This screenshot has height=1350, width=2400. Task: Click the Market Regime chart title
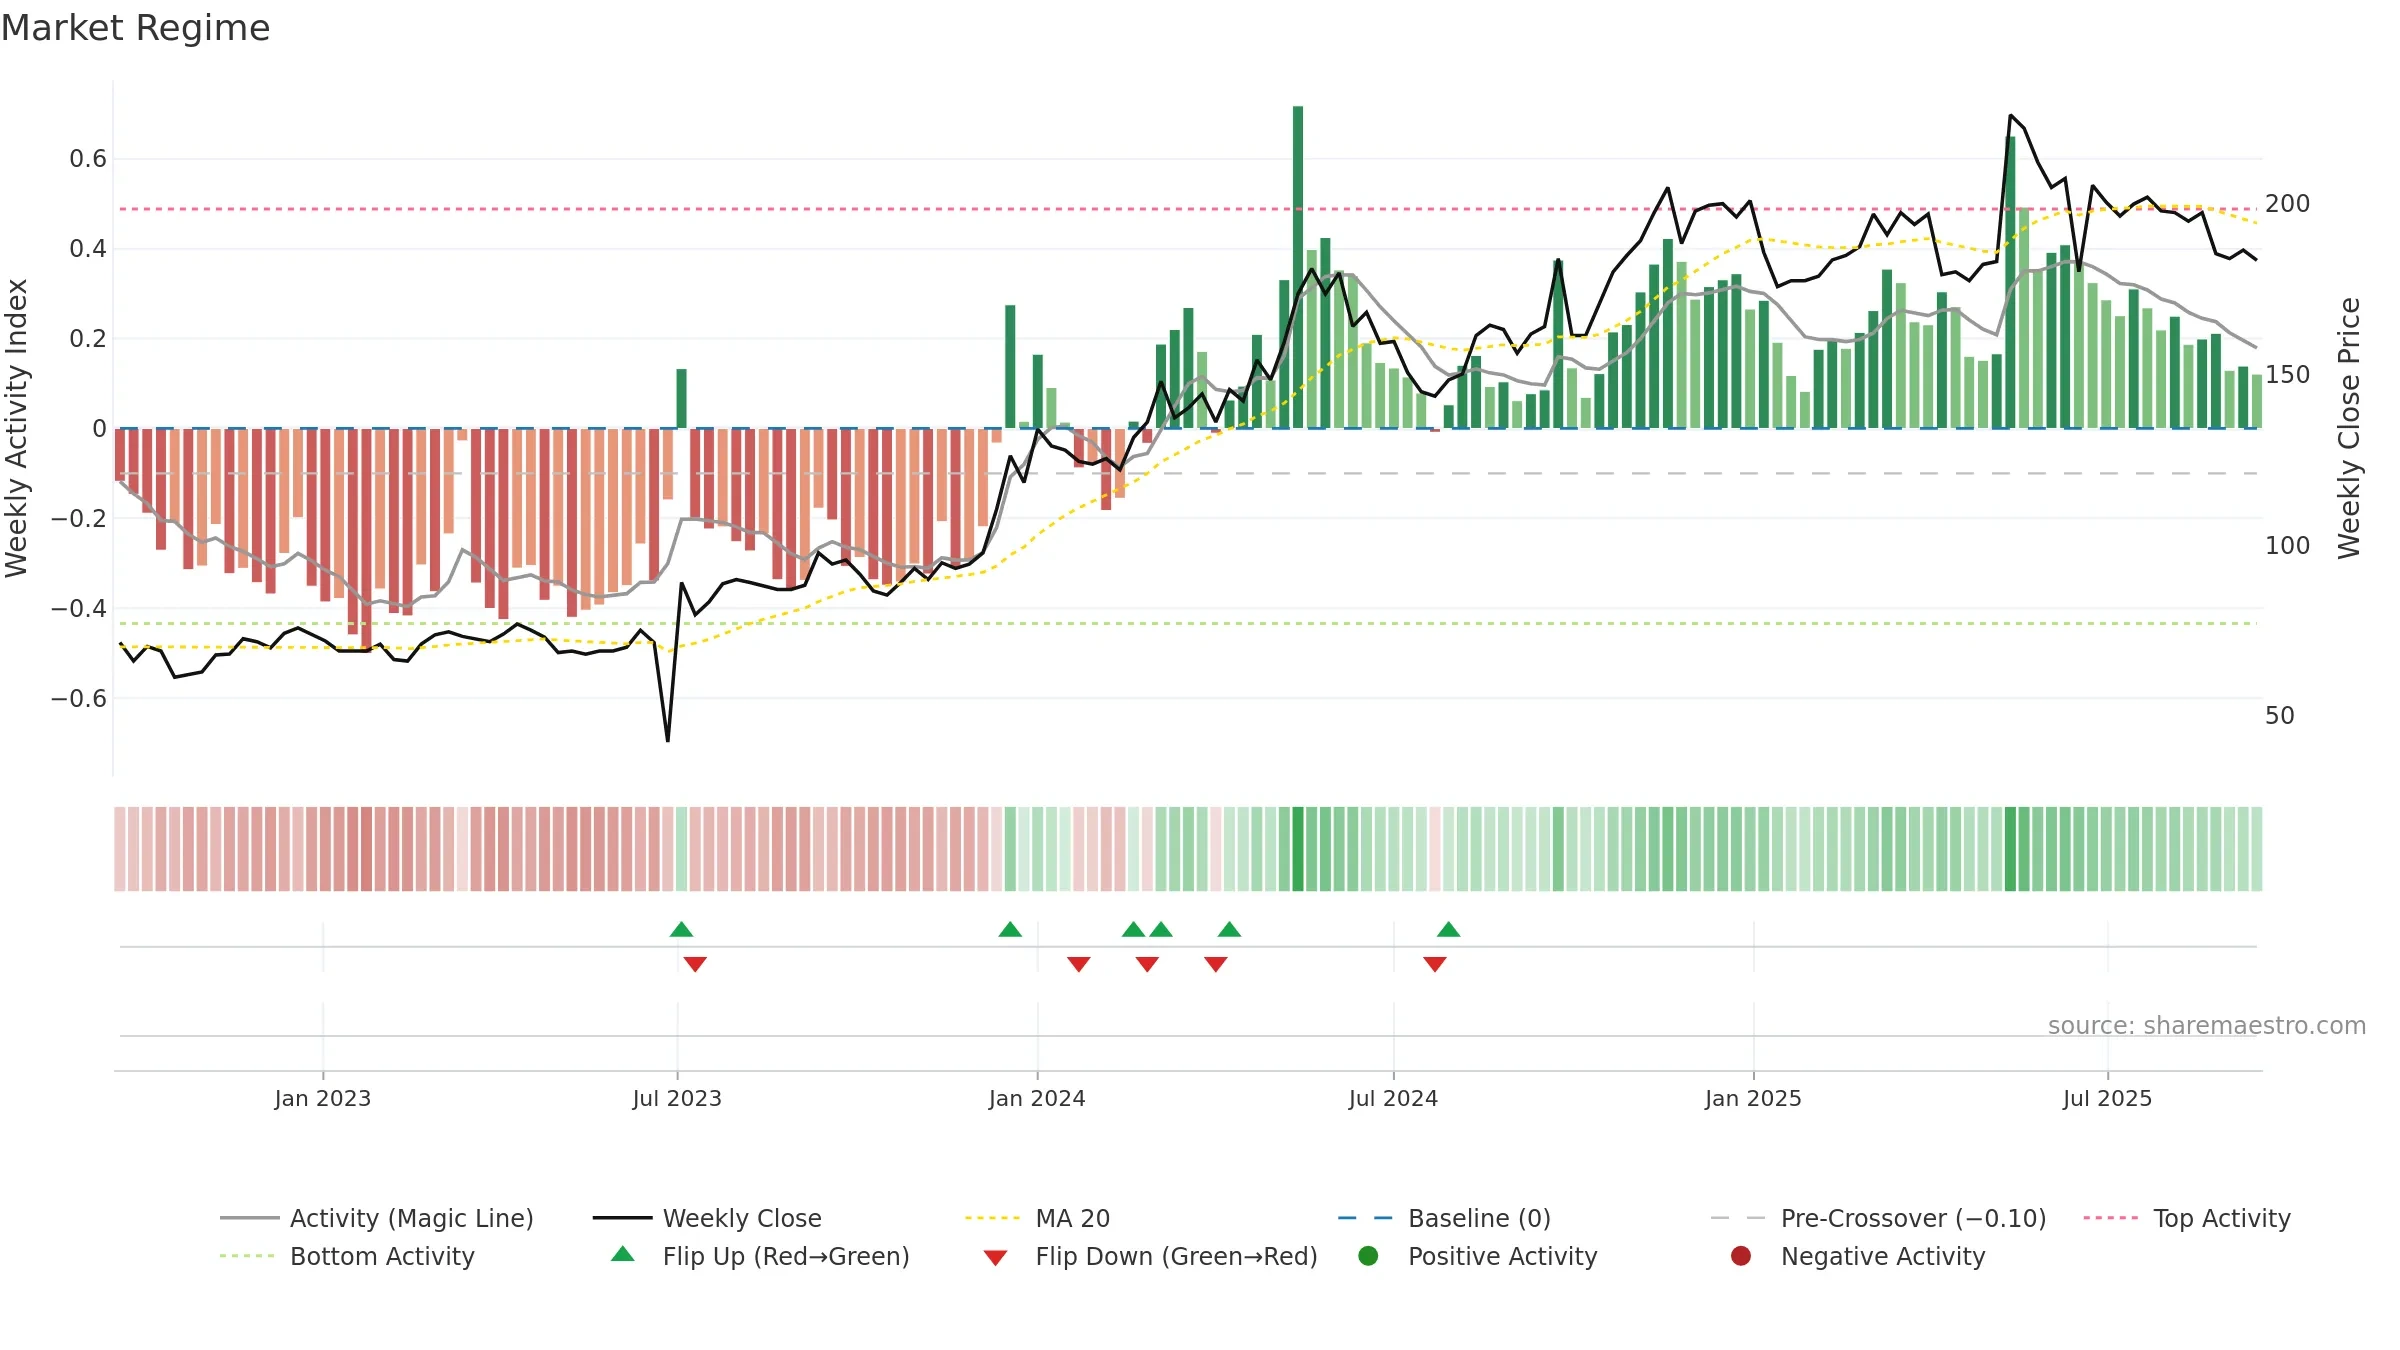pyautogui.click(x=135, y=28)
